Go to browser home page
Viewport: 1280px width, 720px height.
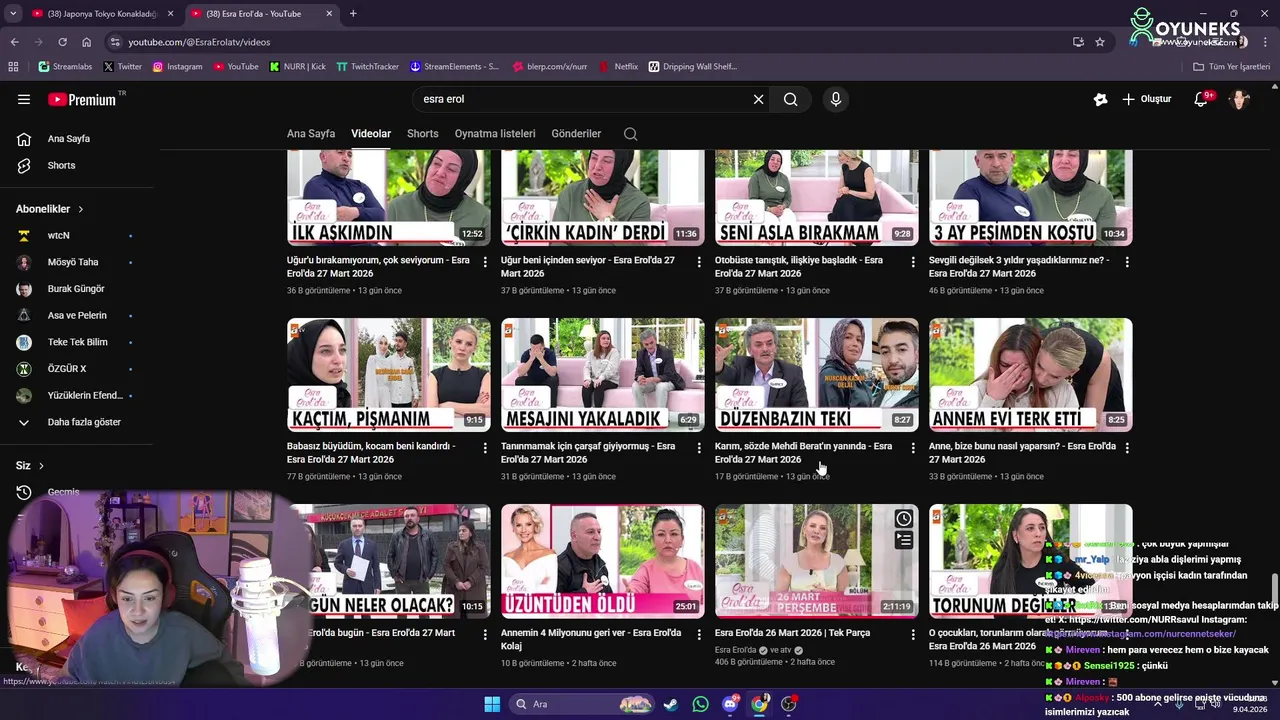(86, 42)
